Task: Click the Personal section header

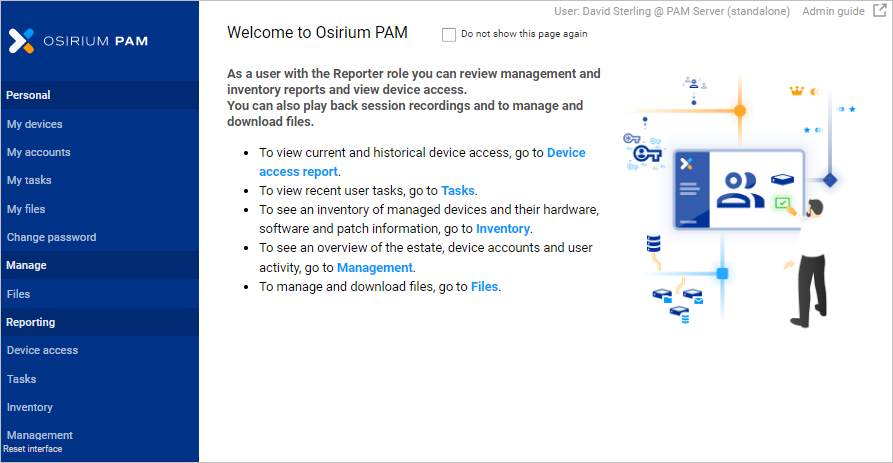Action: point(100,95)
